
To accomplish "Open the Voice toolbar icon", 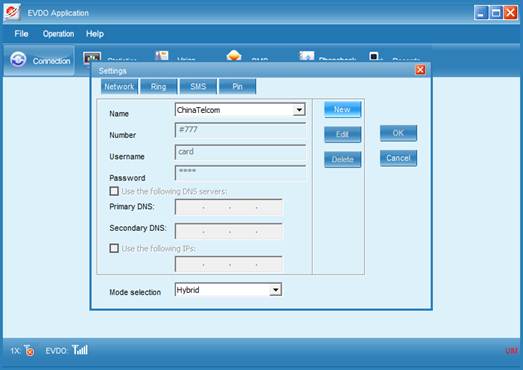I will click(x=162, y=56).
